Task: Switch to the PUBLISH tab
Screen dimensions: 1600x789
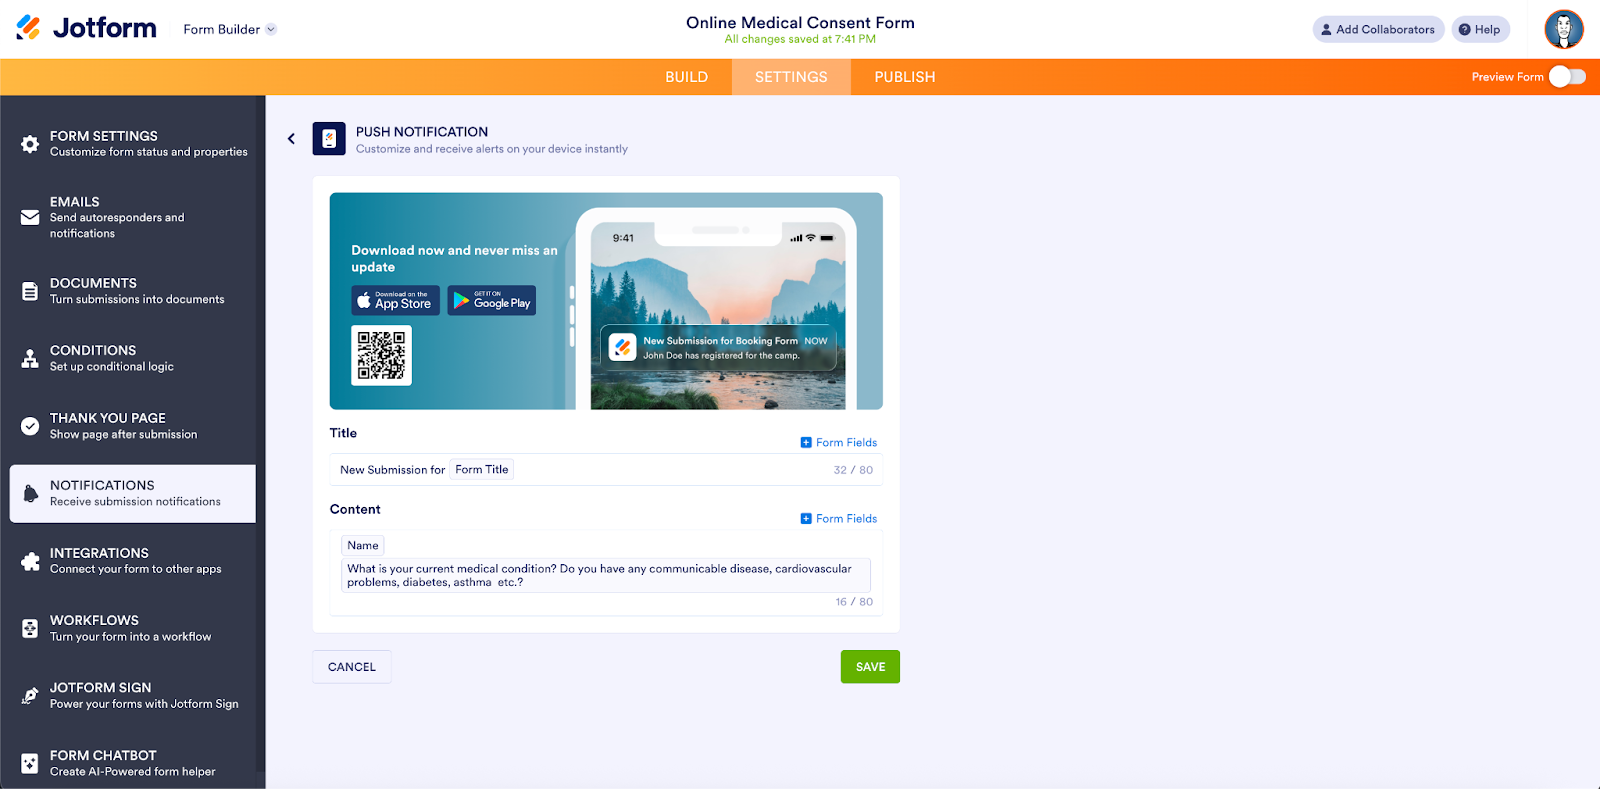Action: click(904, 77)
